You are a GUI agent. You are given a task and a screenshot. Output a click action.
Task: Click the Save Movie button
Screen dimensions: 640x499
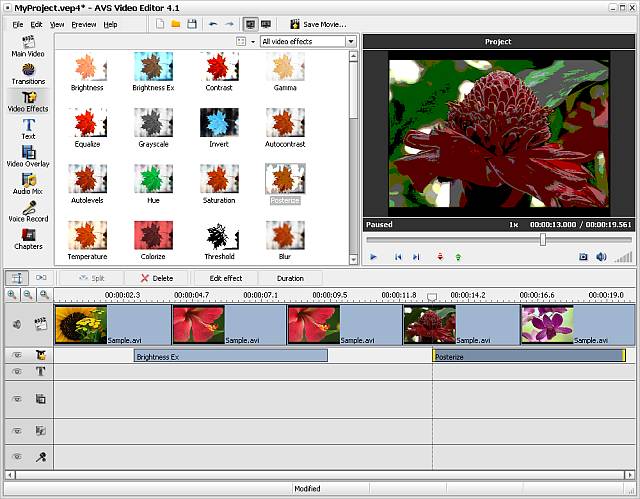click(318, 24)
